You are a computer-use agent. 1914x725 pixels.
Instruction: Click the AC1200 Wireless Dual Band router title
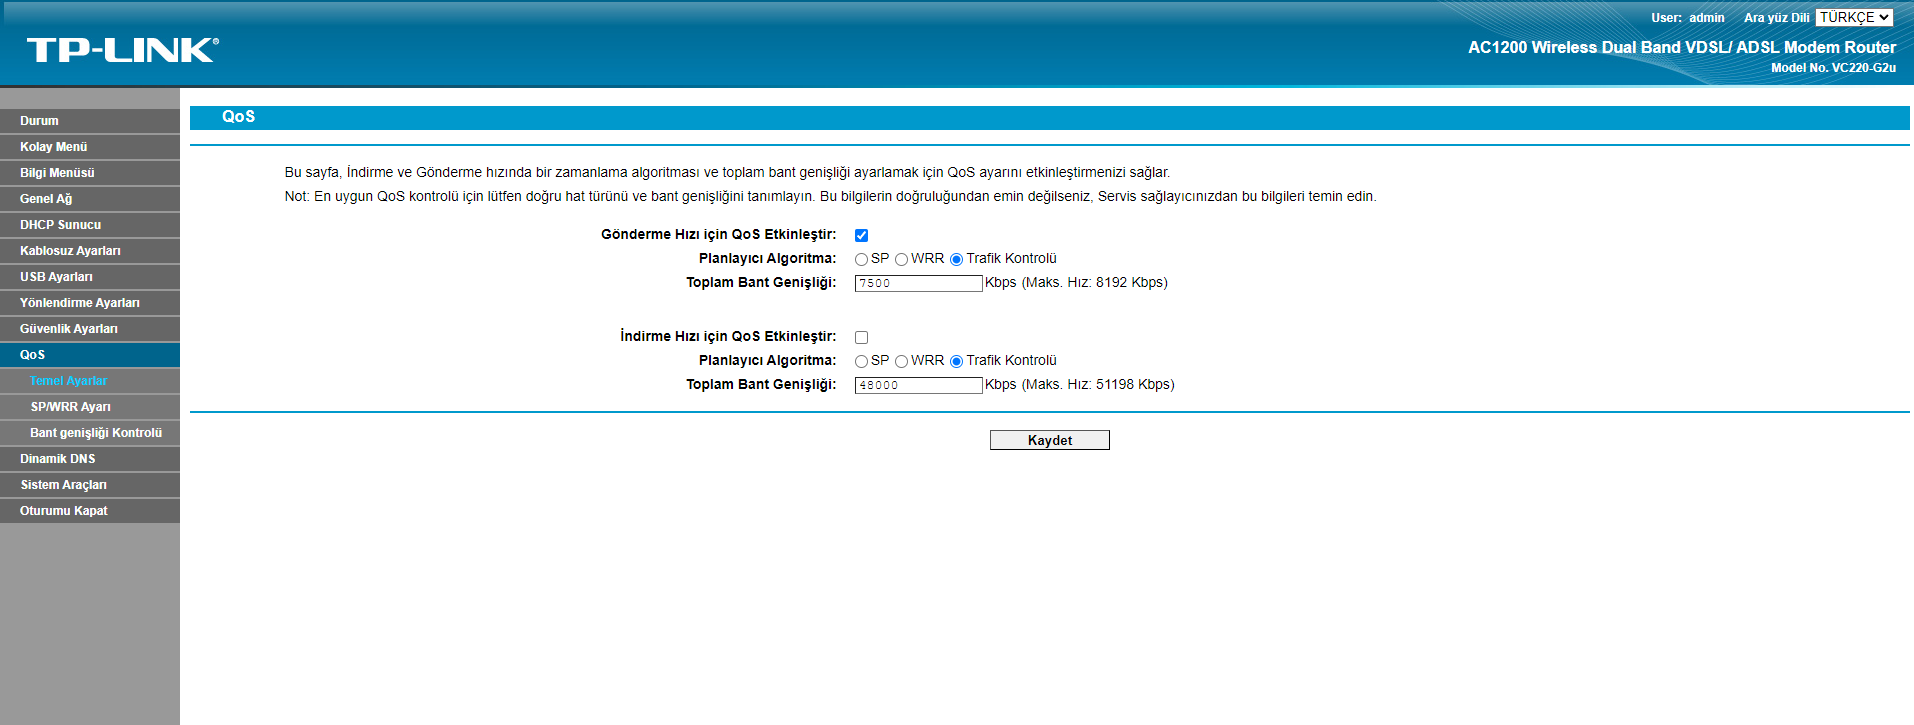(1682, 47)
